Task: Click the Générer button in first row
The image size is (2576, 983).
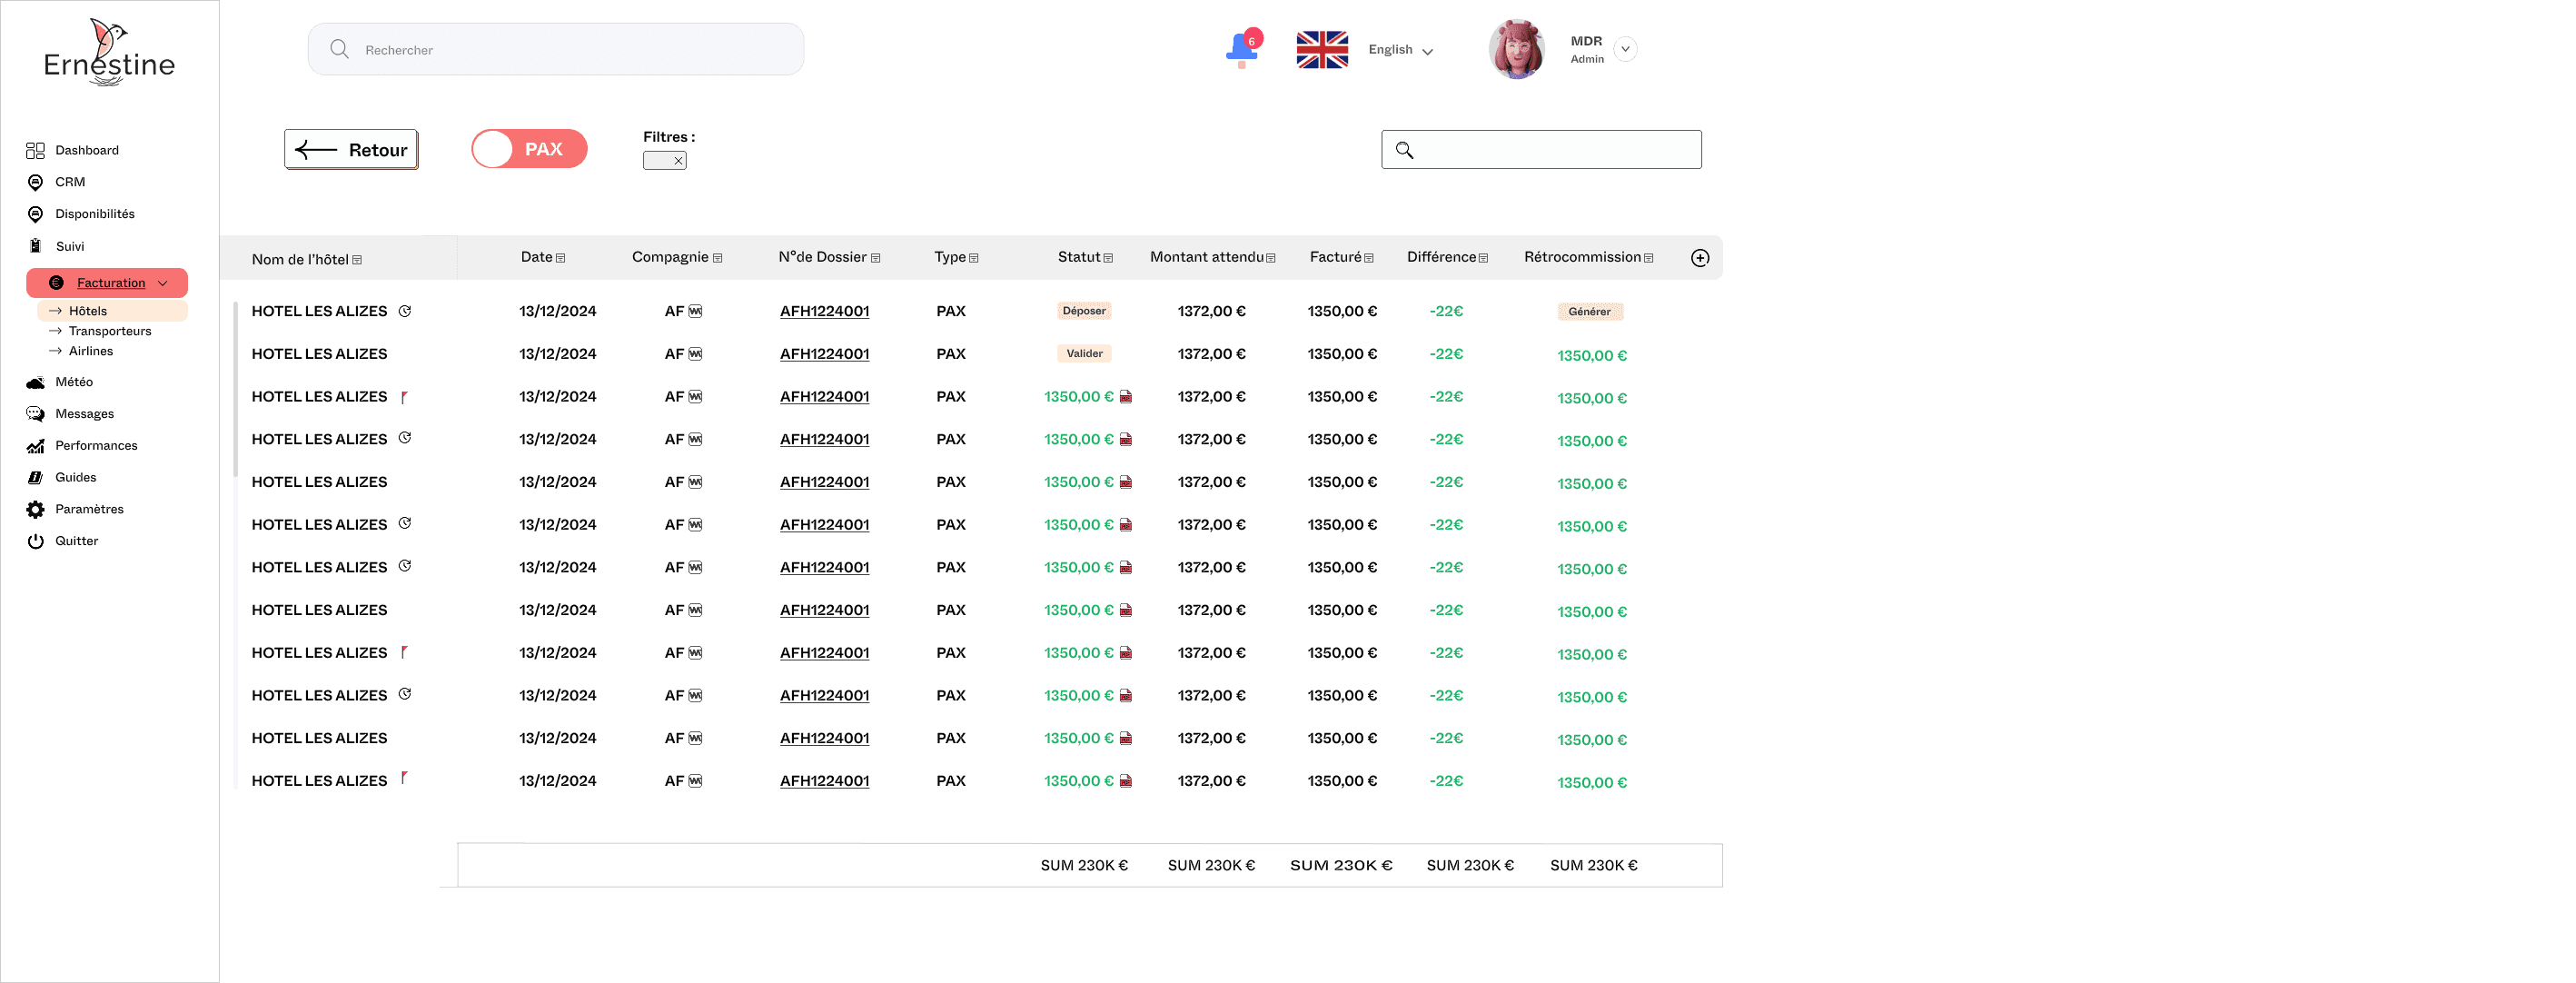Action: [x=1589, y=312]
